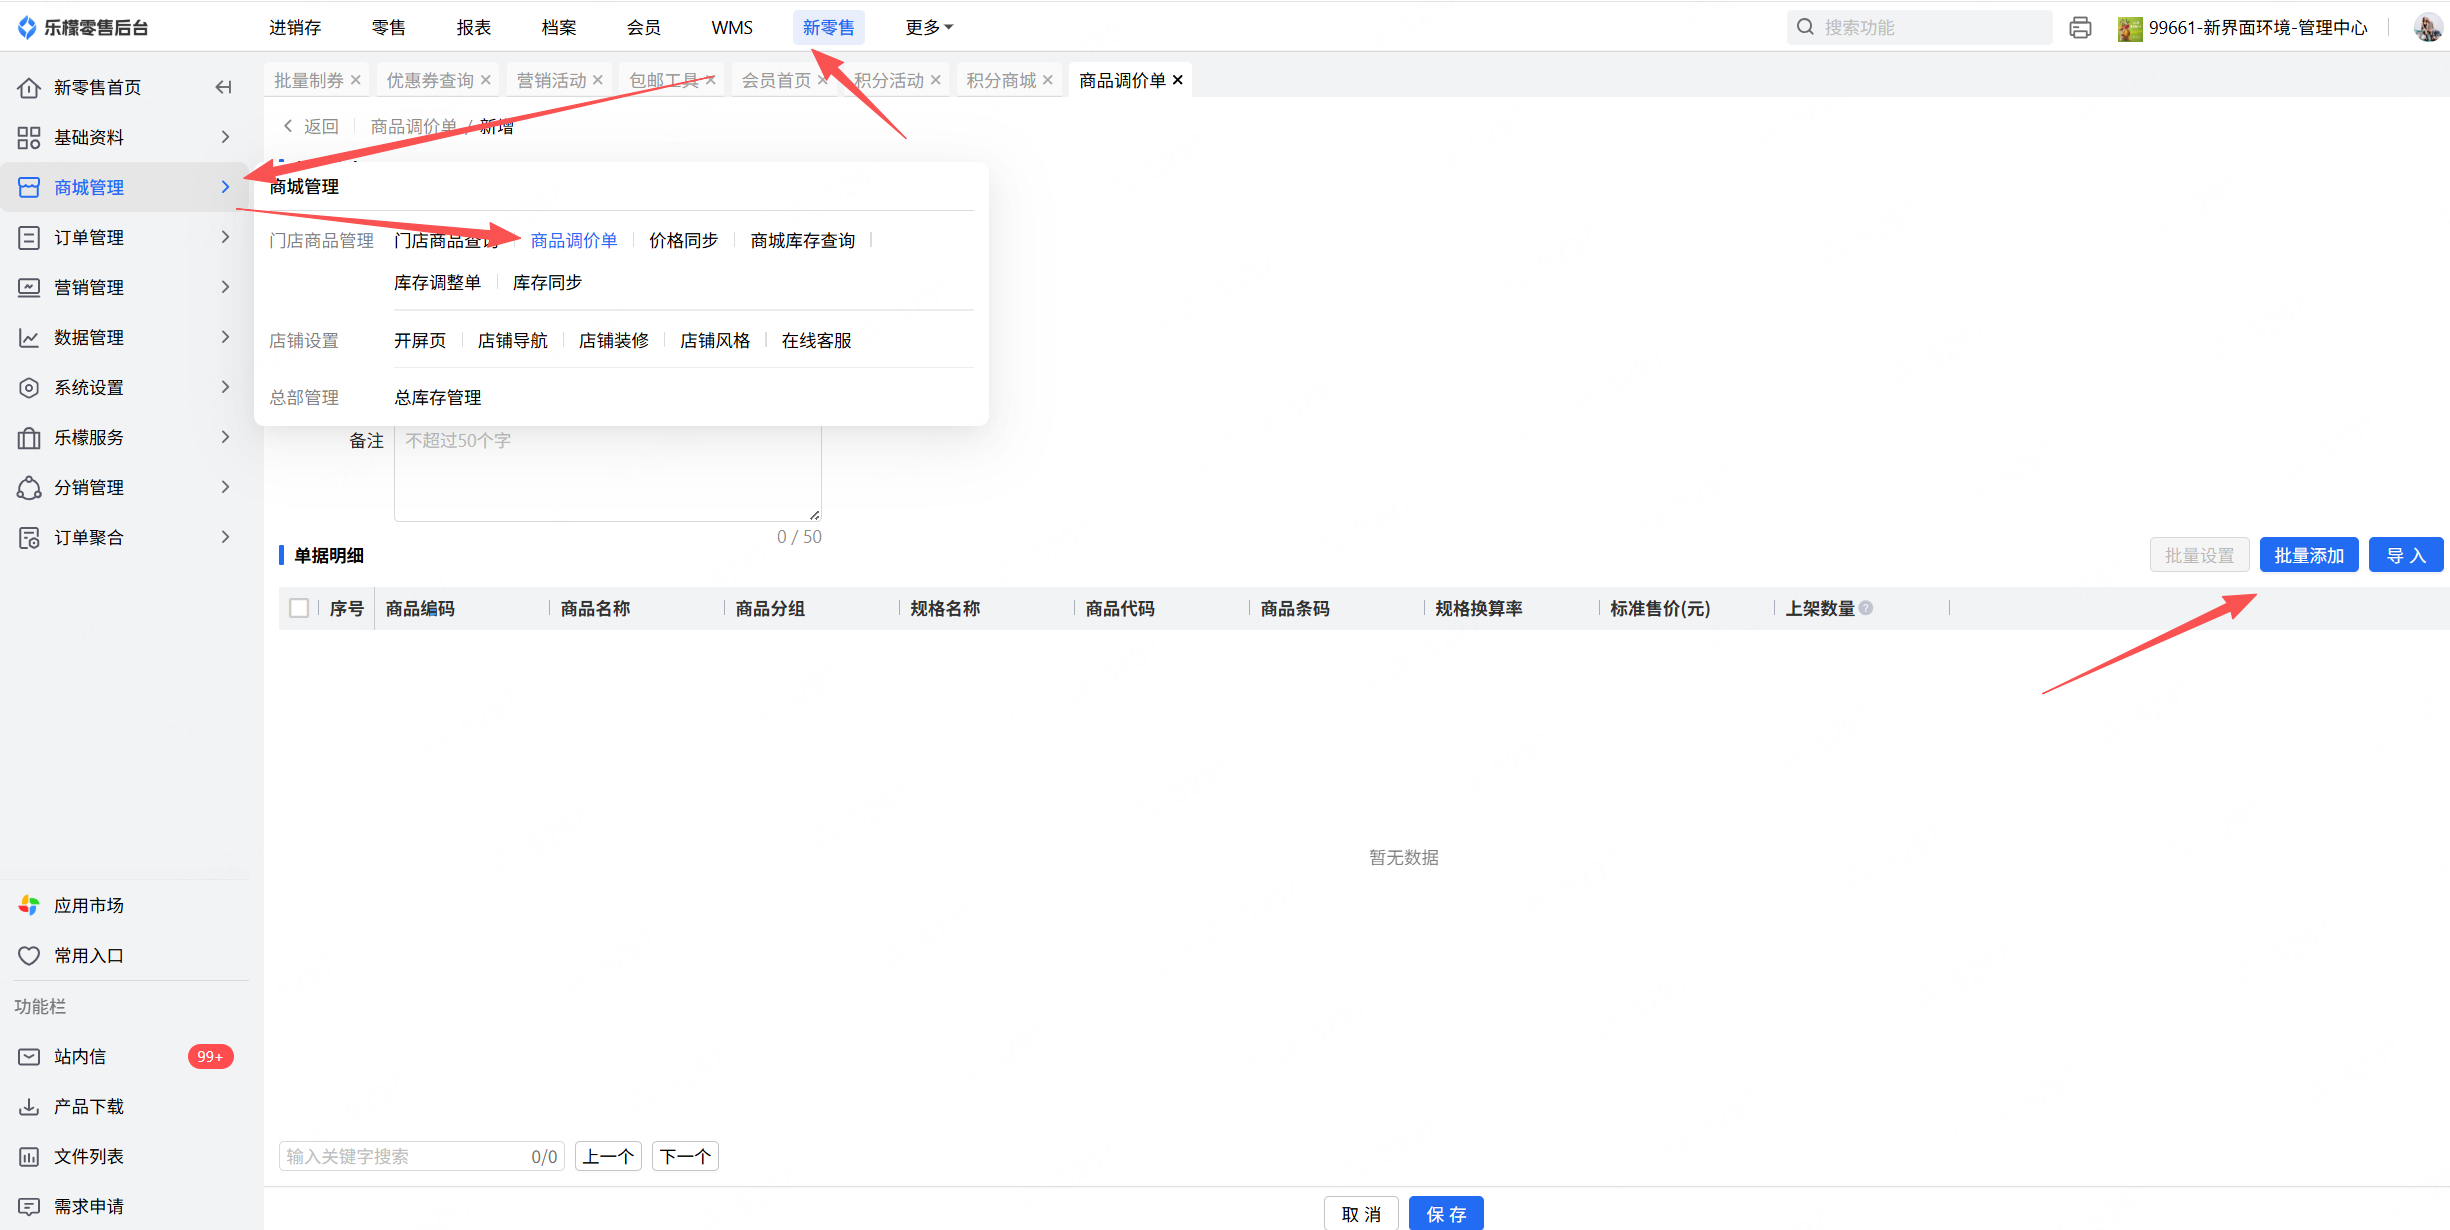Close the 优惠券查询 tab
Screen dimensions: 2450x1230
[486, 80]
